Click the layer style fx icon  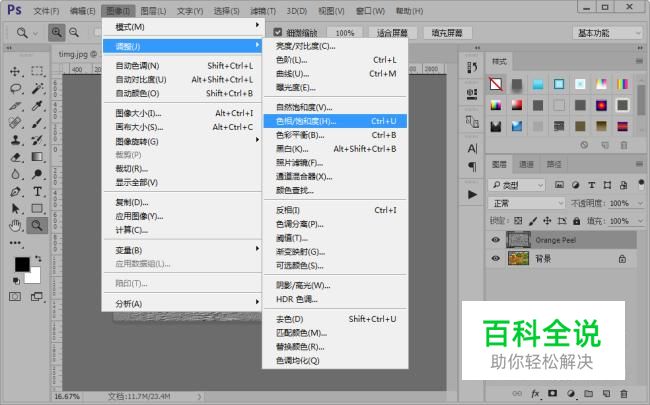535,393
